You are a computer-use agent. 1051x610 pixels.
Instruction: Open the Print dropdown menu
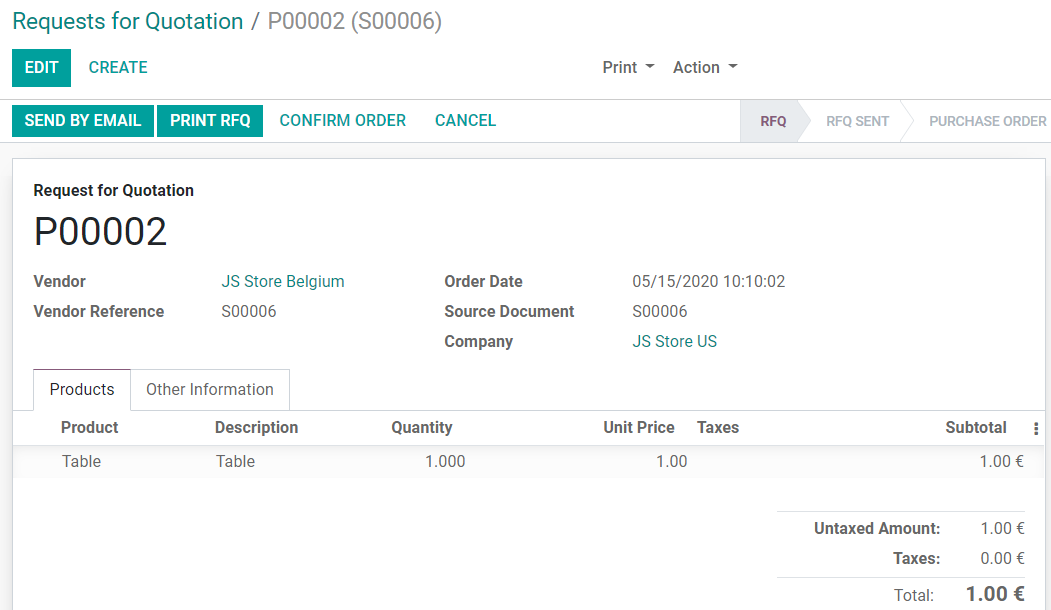[x=627, y=67]
